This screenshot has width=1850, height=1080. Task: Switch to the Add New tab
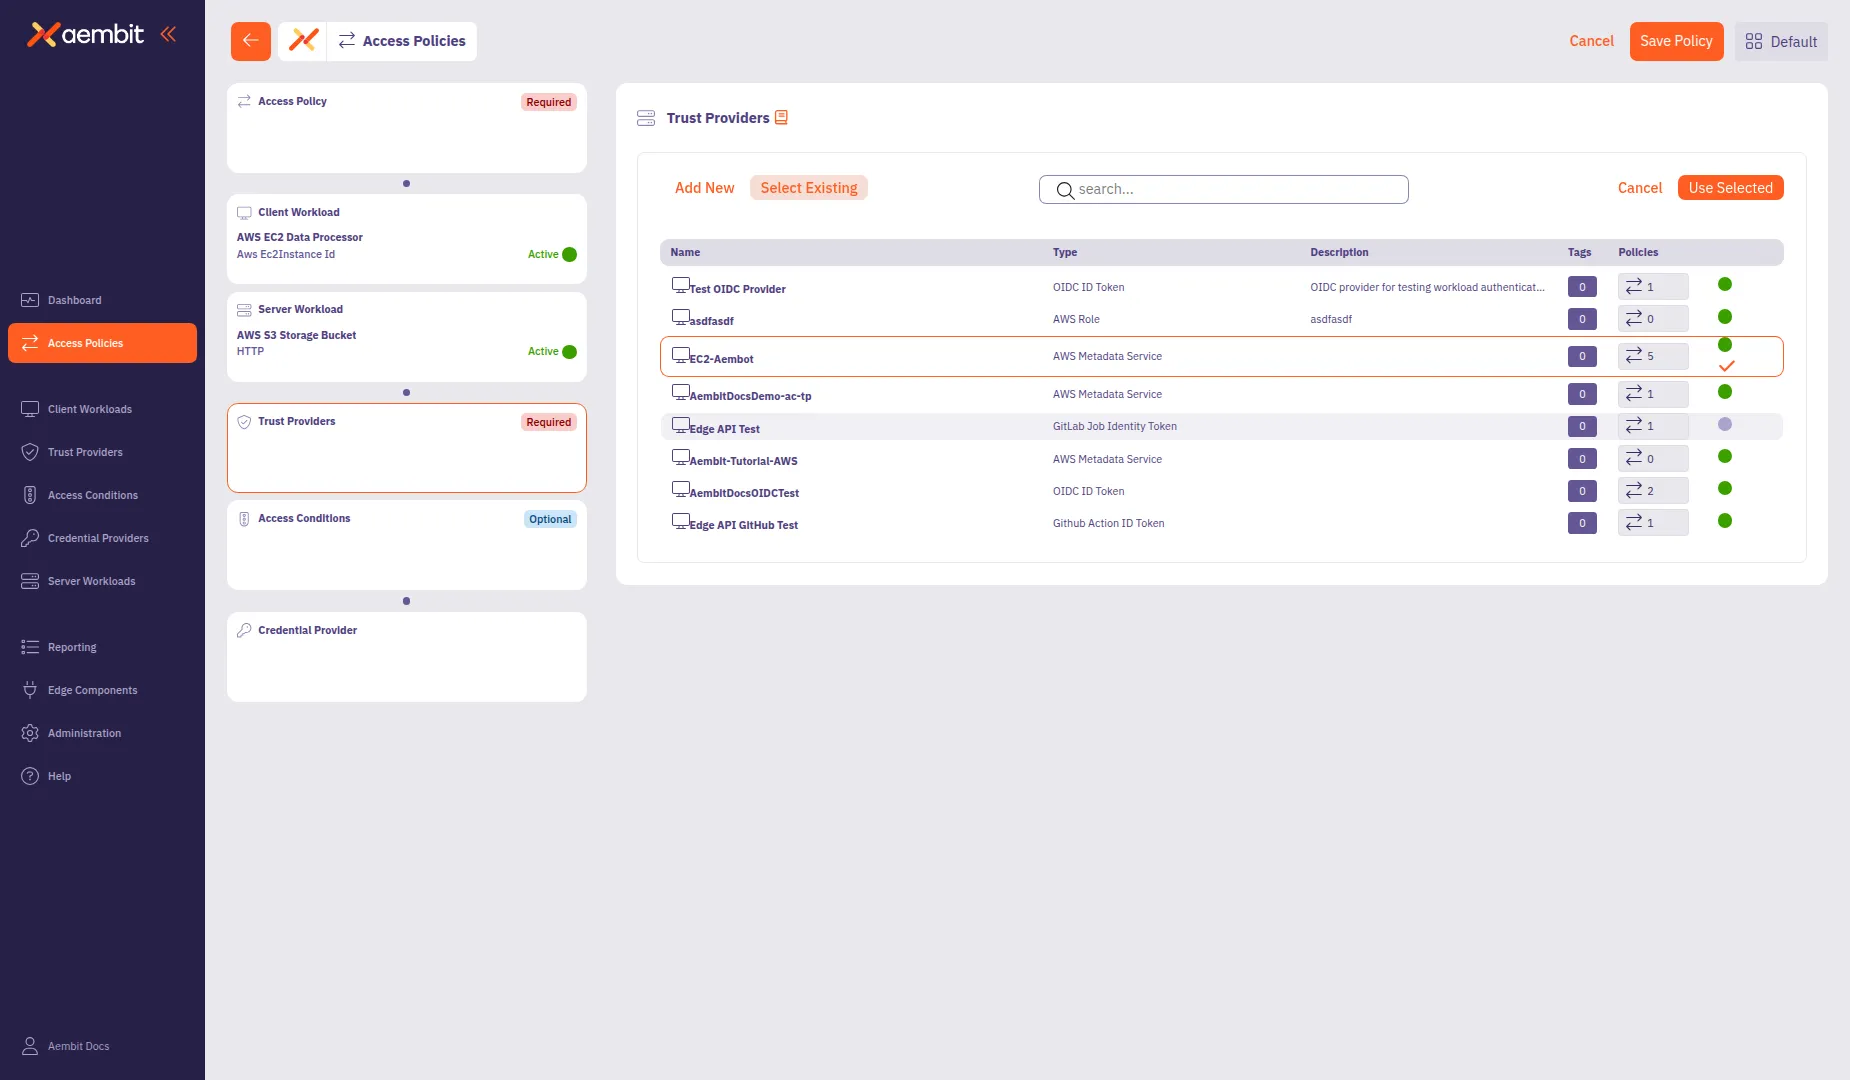[704, 187]
